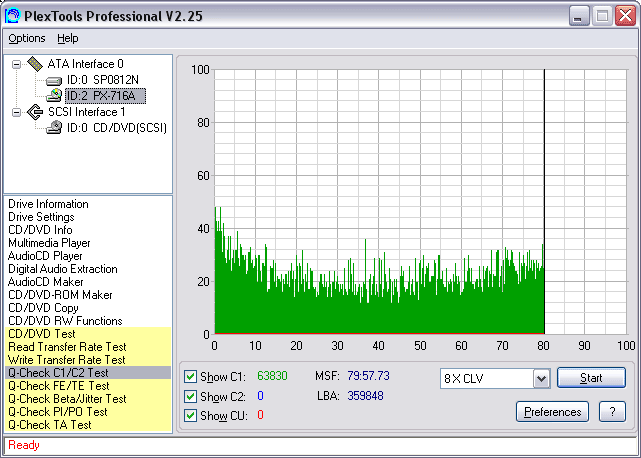Toggle the Show C1 checkbox
Screen dimensions: 641x458
point(190,377)
